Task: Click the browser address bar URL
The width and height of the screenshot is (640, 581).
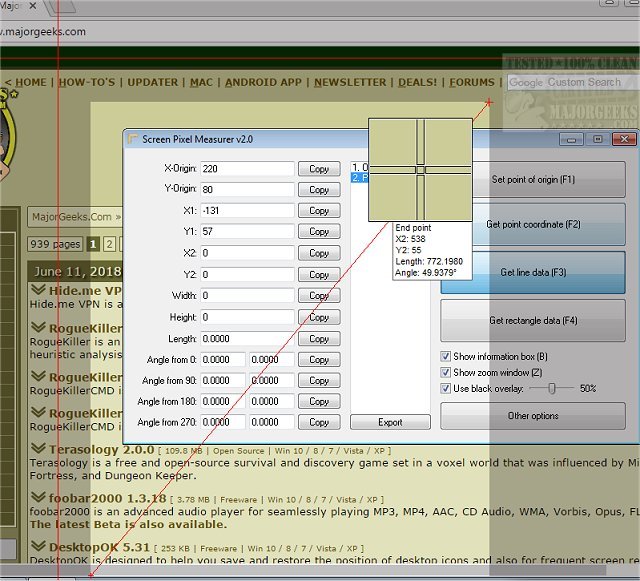Action: pos(43,31)
